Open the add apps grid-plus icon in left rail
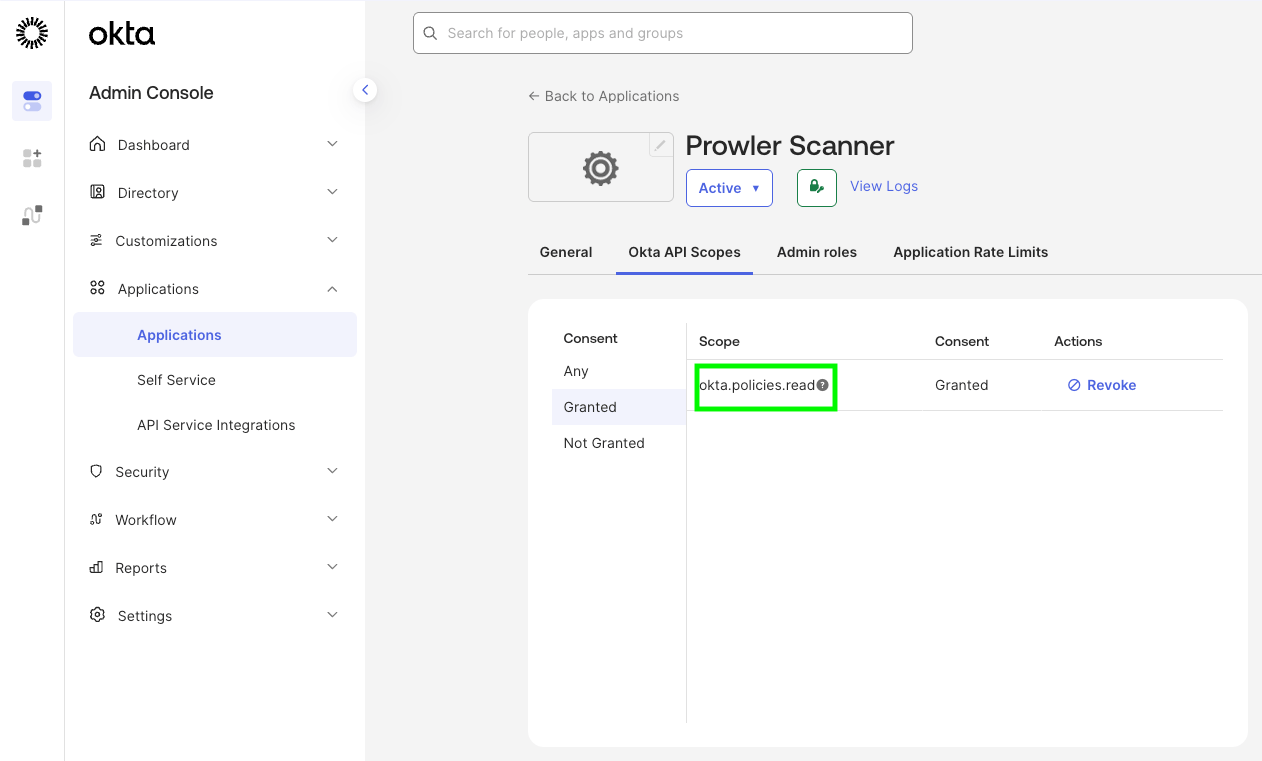 (x=32, y=158)
